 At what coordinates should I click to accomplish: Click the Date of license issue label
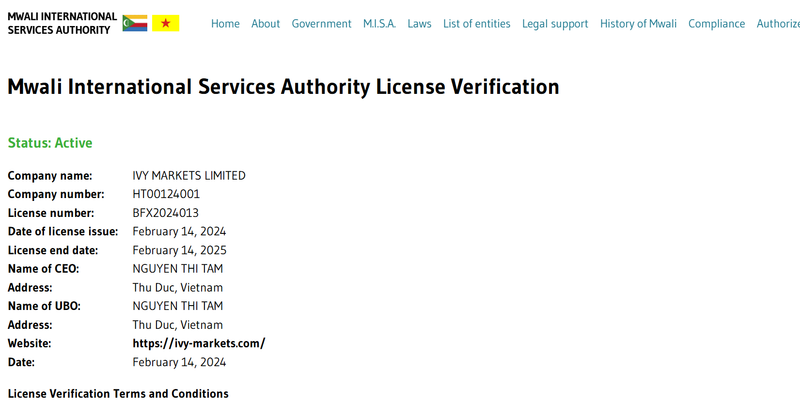(63, 232)
